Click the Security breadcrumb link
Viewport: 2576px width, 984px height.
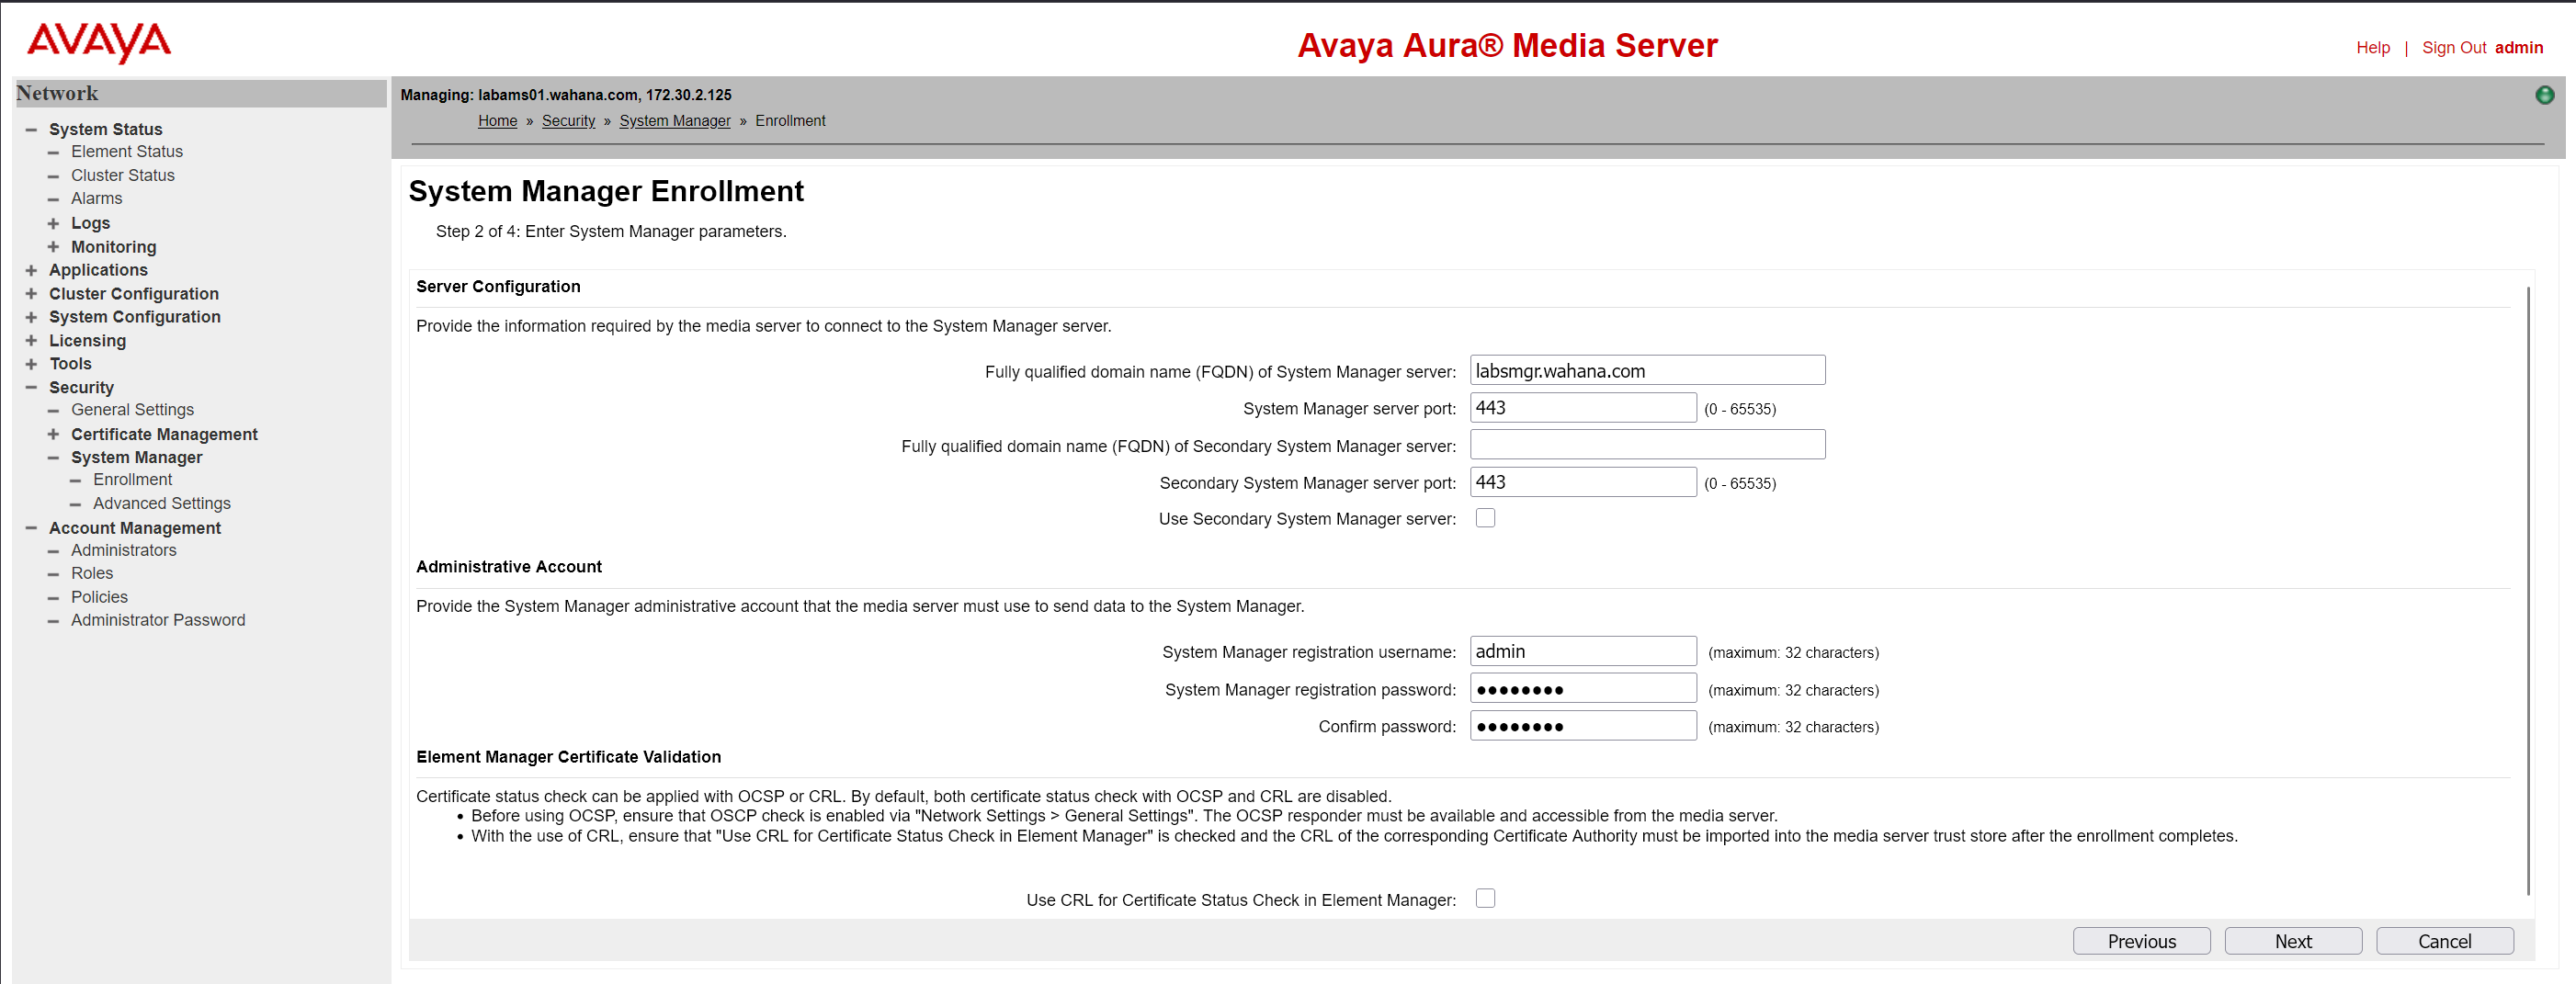pos(568,120)
